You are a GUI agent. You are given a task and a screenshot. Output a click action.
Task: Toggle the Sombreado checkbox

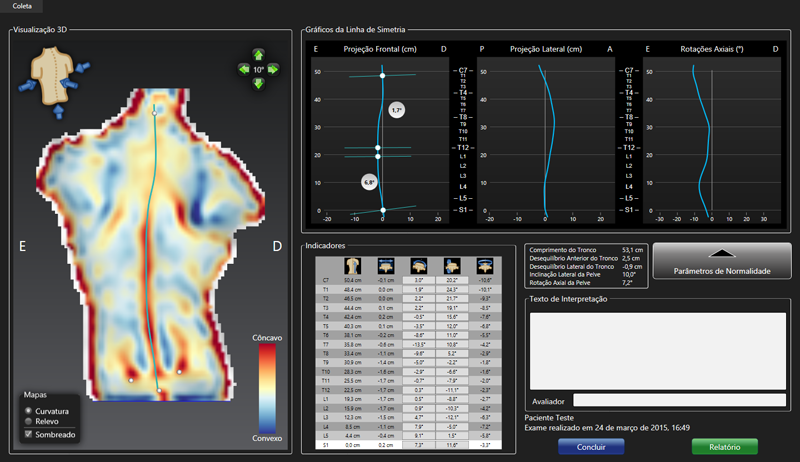(29, 434)
